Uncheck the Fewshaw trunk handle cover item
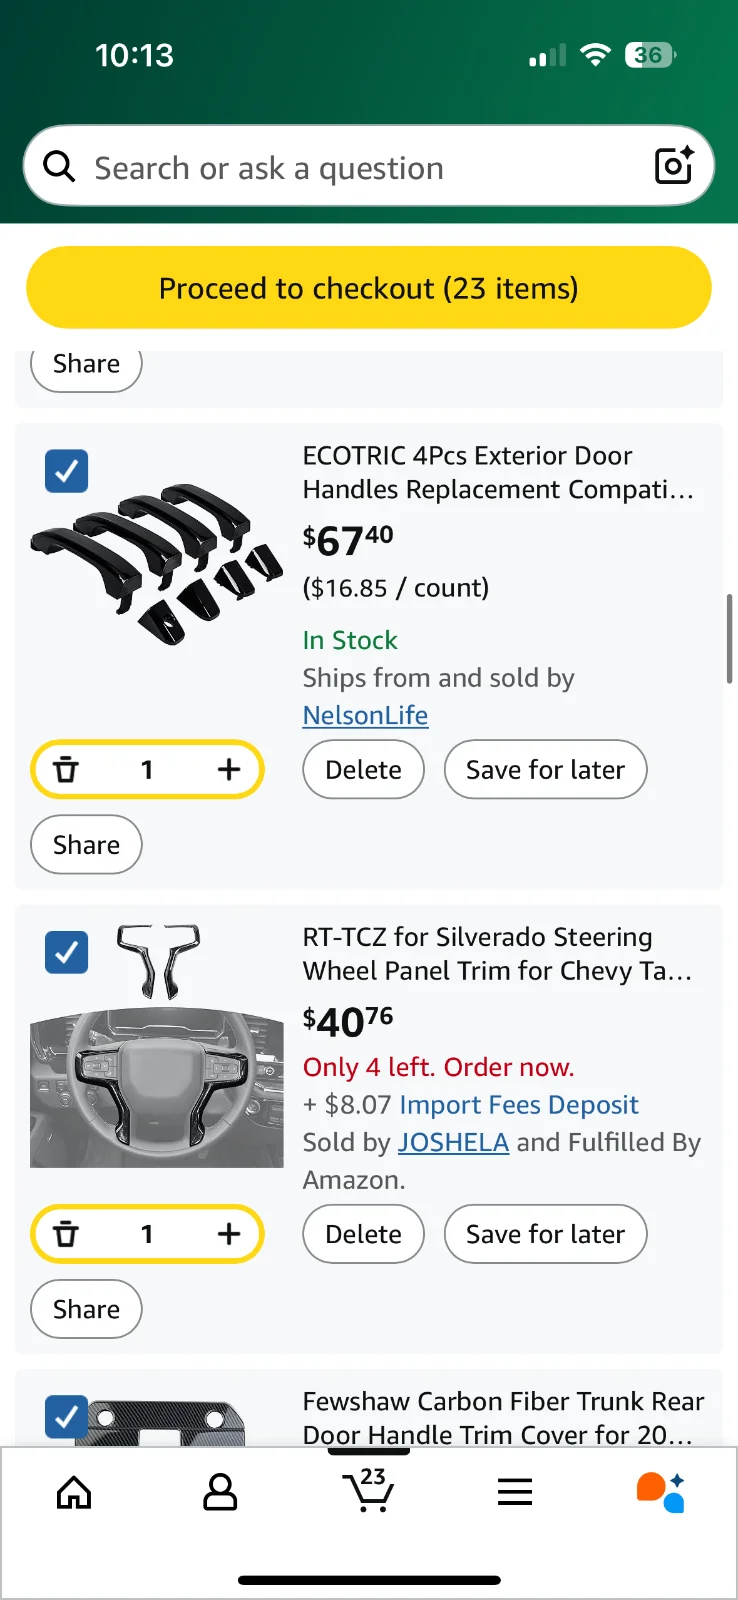The width and height of the screenshot is (738, 1600). pos(67,1416)
